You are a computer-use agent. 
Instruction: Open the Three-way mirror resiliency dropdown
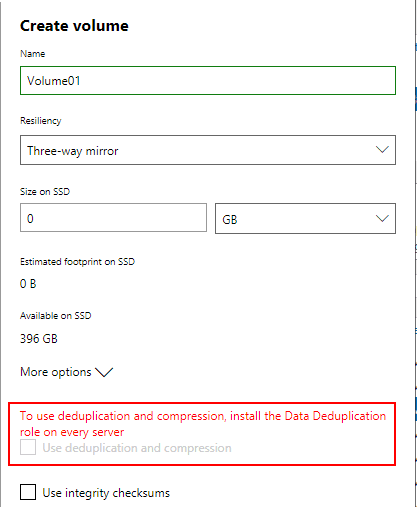click(x=208, y=150)
